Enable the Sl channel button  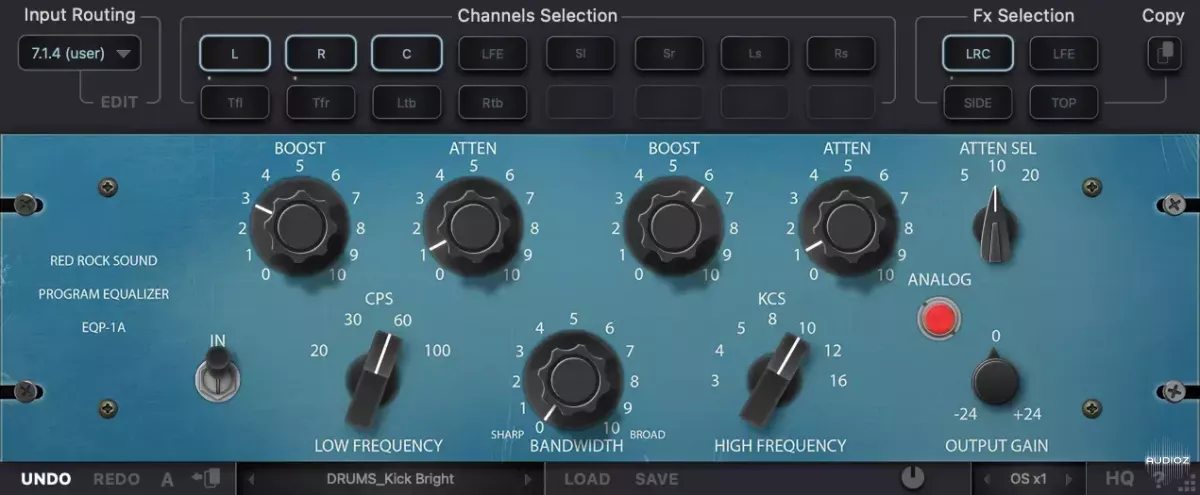point(580,54)
